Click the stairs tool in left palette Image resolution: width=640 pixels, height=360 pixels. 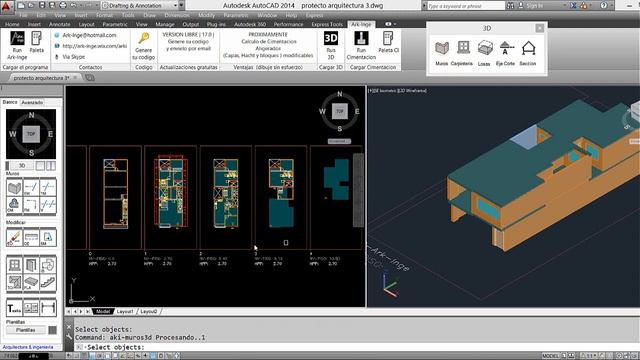point(48,282)
